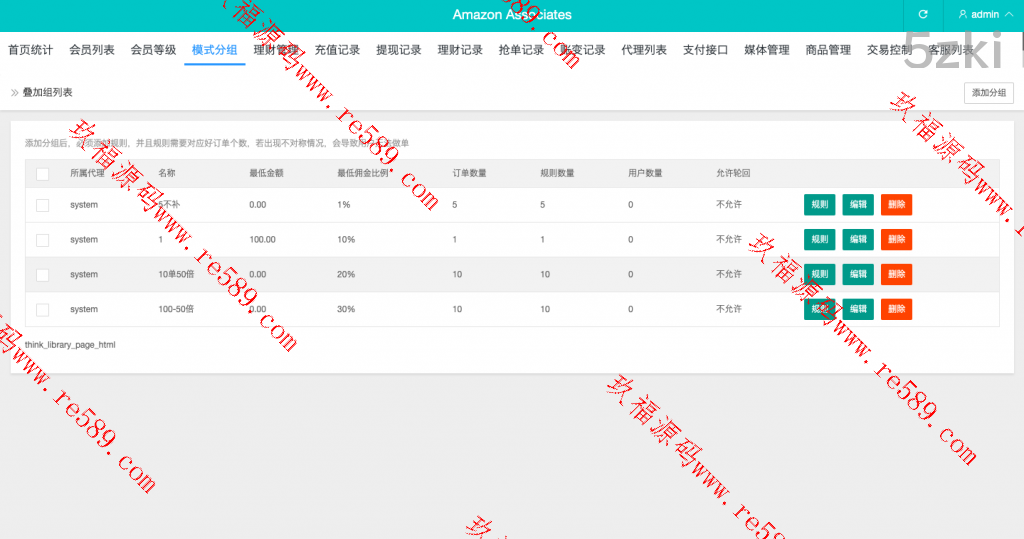1024x539 pixels.
Task: Select the 代理列表 tab
Action: pos(644,50)
